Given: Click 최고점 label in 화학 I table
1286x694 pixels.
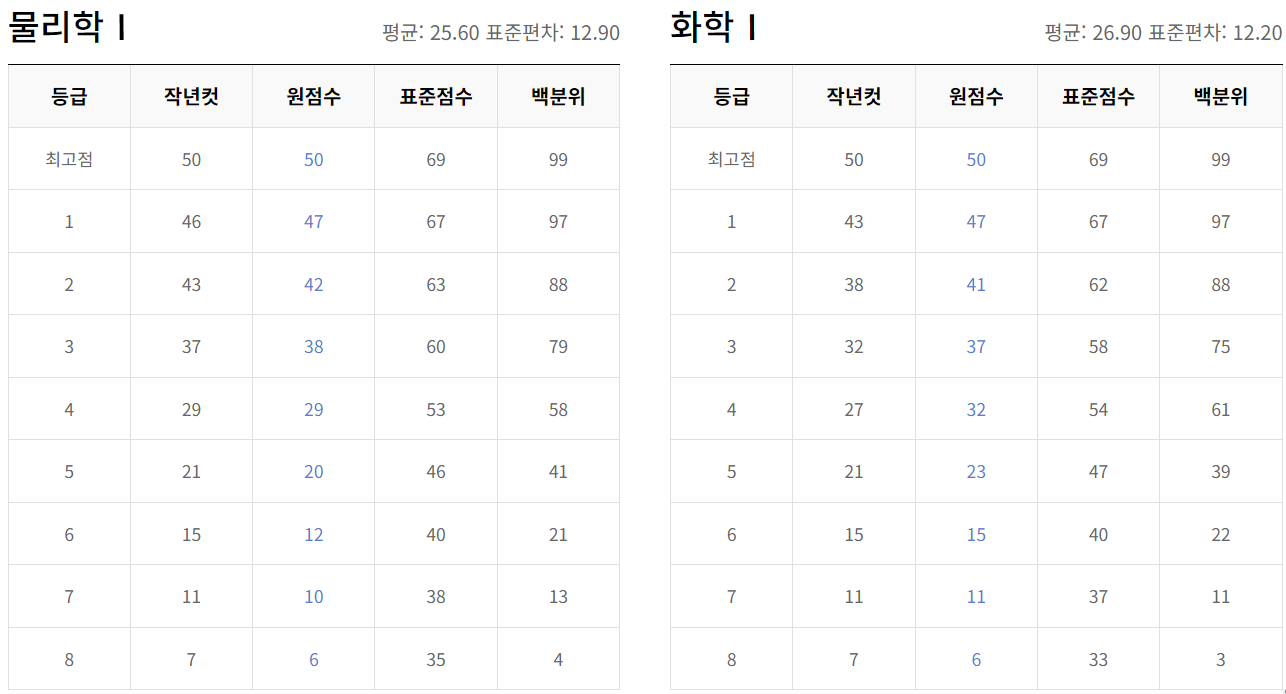Looking at the screenshot, I should pos(731,159).
